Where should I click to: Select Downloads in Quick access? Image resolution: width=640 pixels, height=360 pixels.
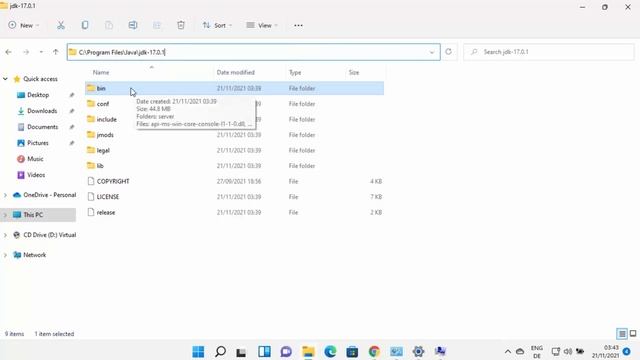click(42, 111)
